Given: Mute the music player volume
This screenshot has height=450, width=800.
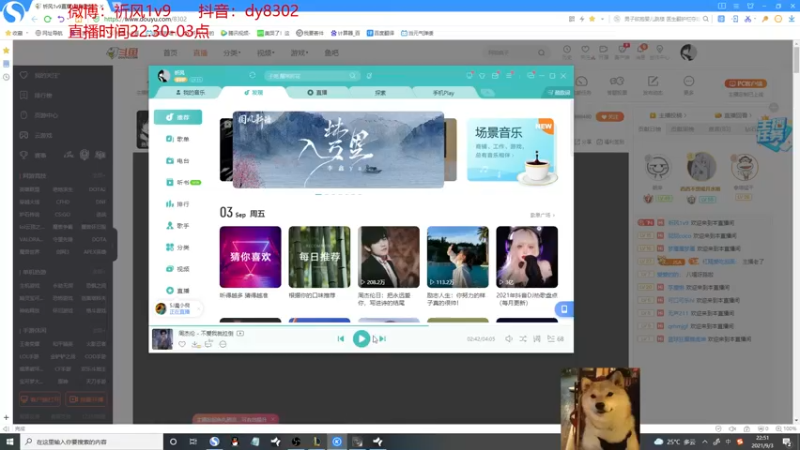Looking at the screenshot, I should 509,339.
